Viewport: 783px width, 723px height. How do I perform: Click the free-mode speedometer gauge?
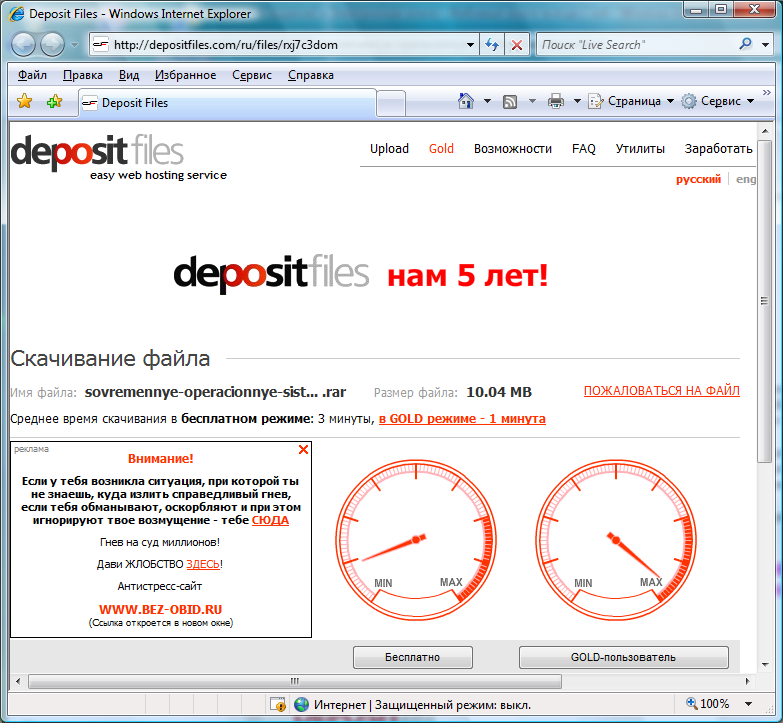tap(415, 540)
